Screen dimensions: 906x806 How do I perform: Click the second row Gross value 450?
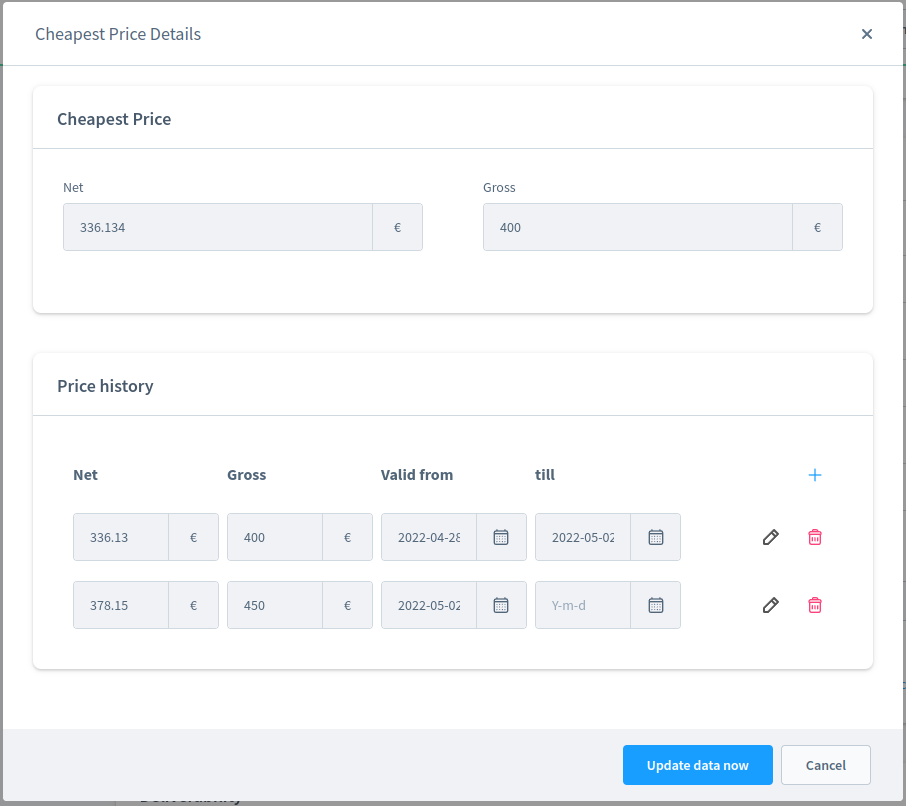(x=274, y=605)
